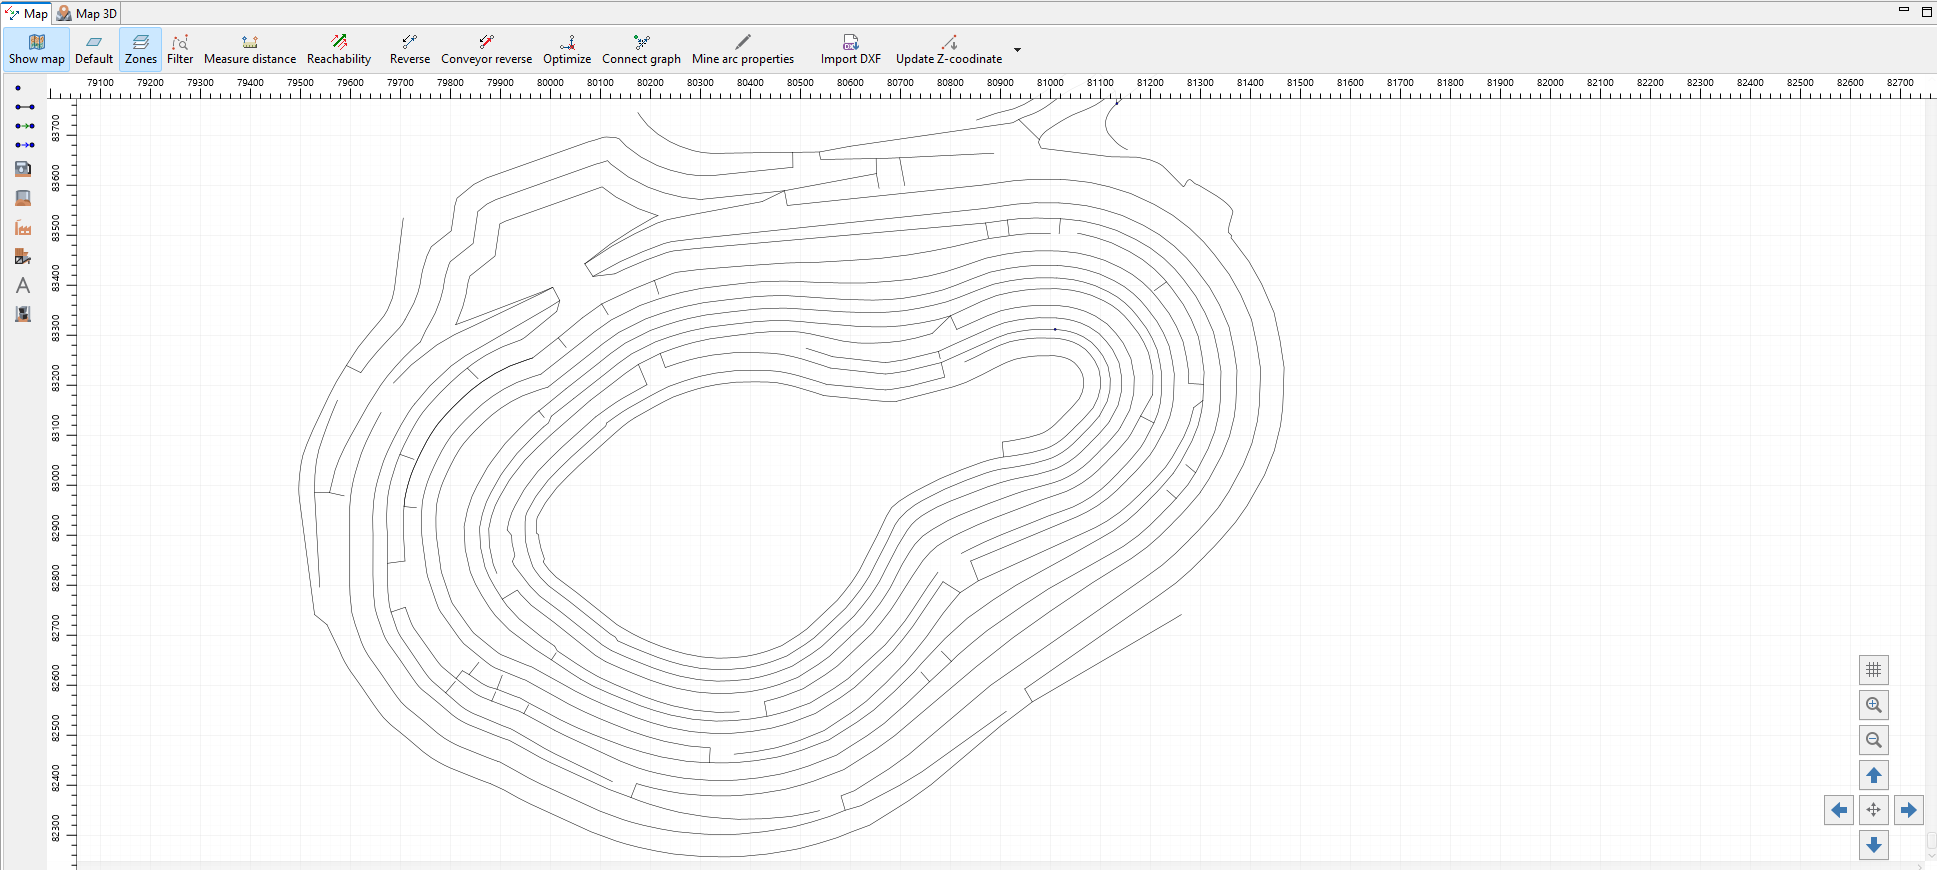
Task: Zoom out of the map
Action: pyautogui.click(x=1874, y=740)
